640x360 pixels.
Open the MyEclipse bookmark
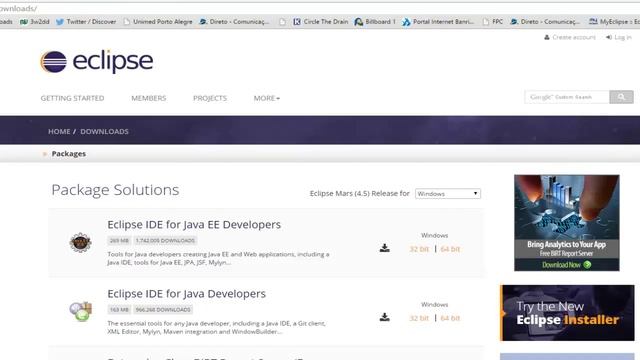(614, 22)
